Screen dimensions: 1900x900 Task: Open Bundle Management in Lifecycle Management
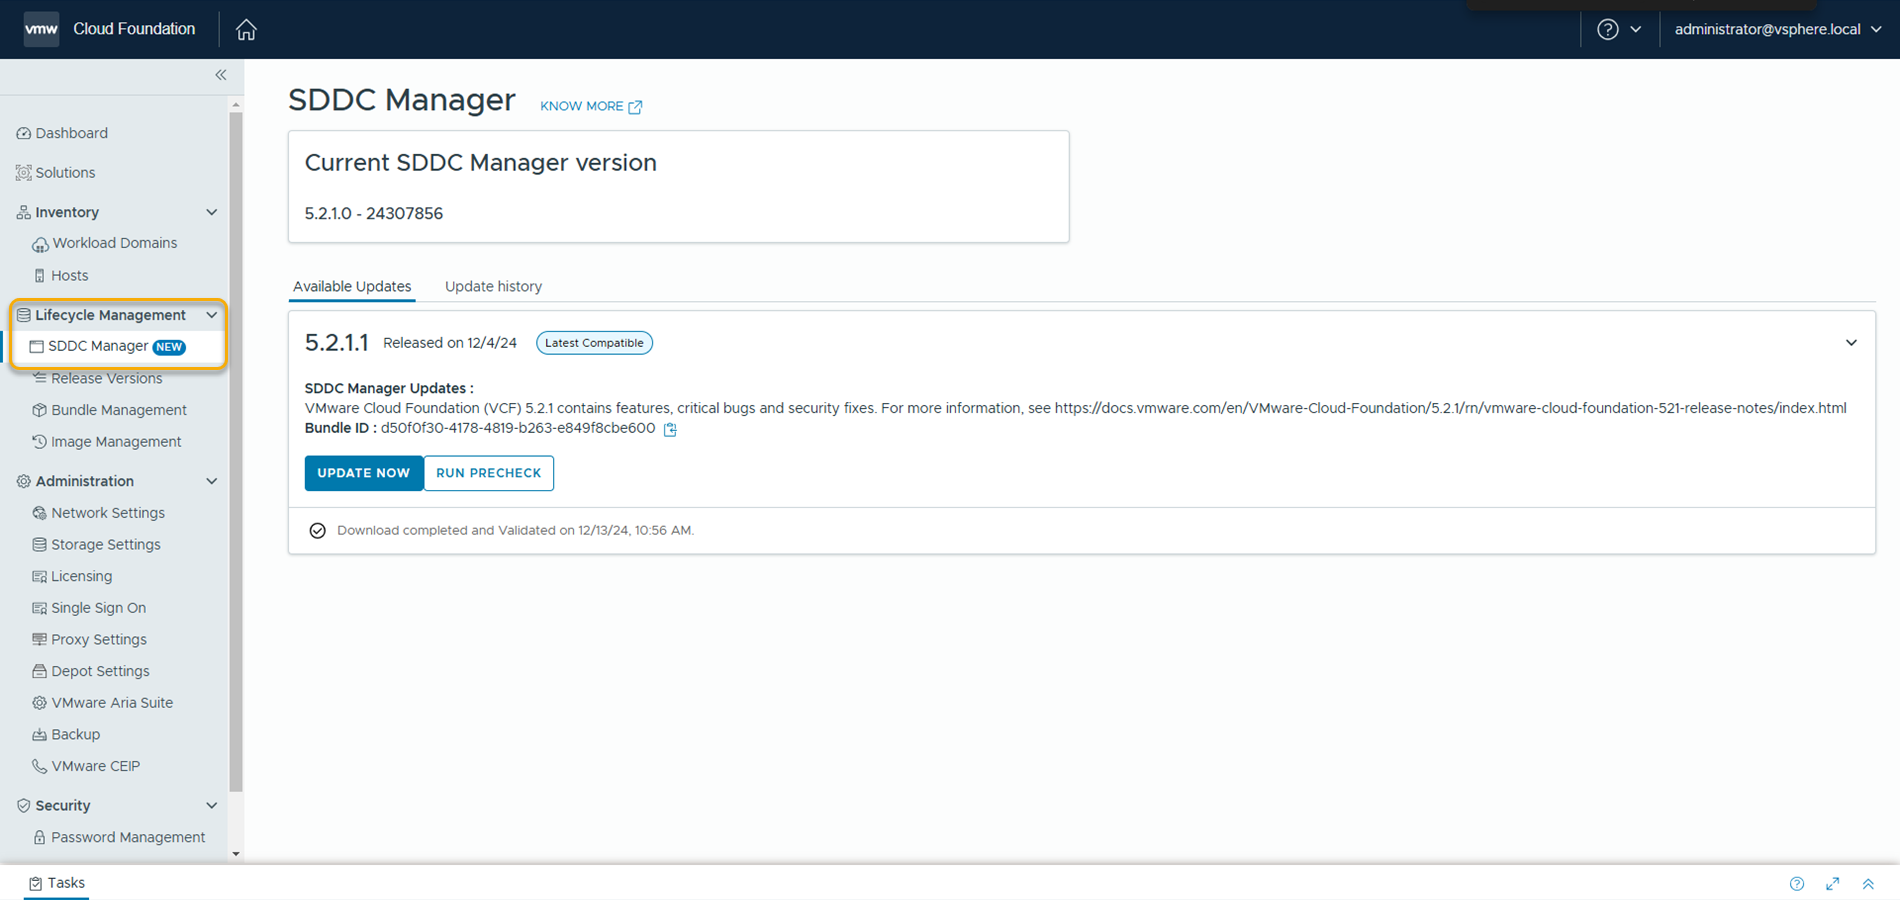pos(118,409)
